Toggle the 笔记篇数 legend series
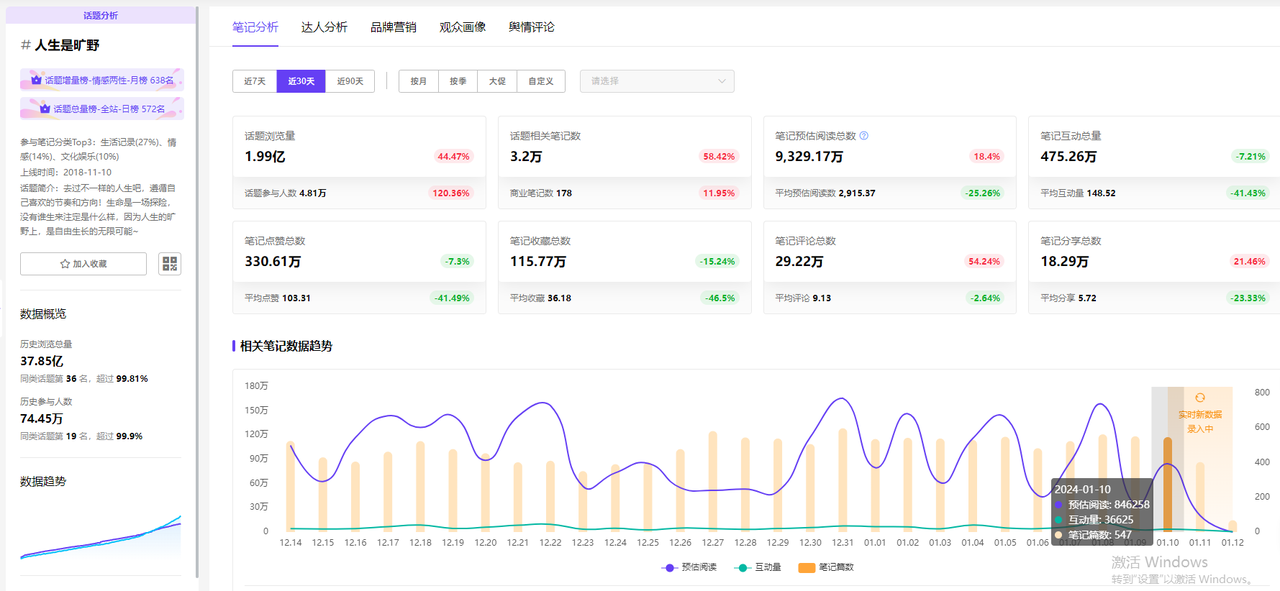The height and width of the screenshot is (591, 1280). click(x=826, y=567)
